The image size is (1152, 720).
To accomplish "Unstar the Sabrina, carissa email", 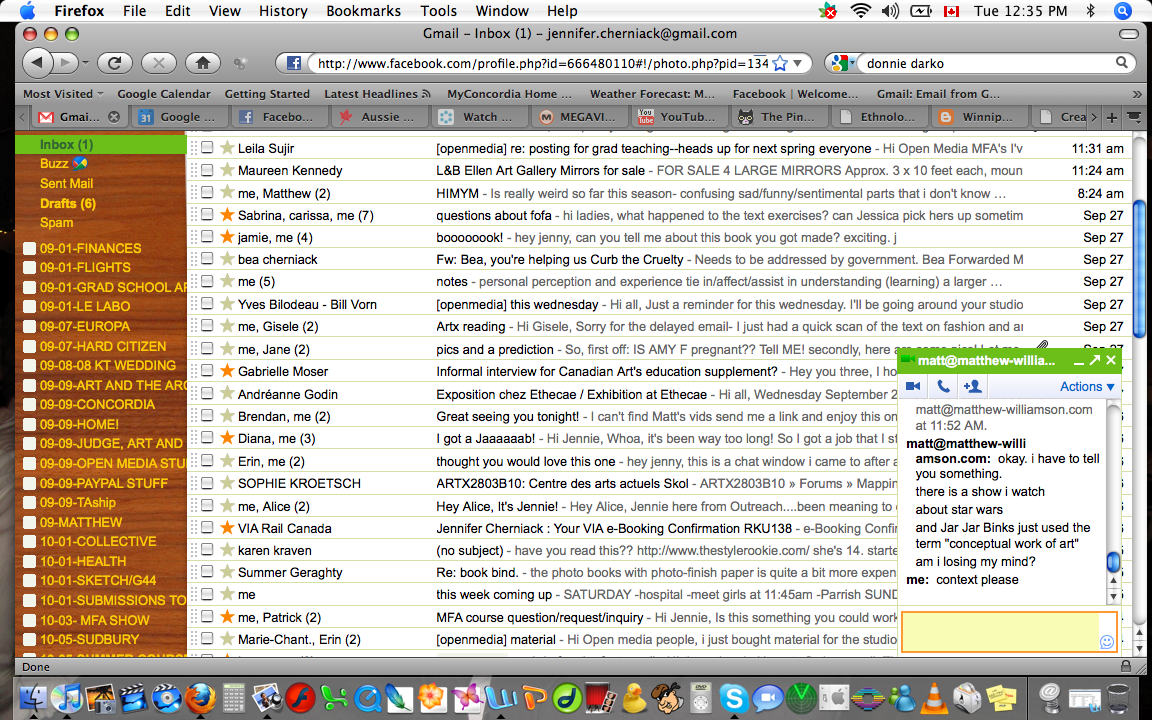I will [x=227, y=215].
